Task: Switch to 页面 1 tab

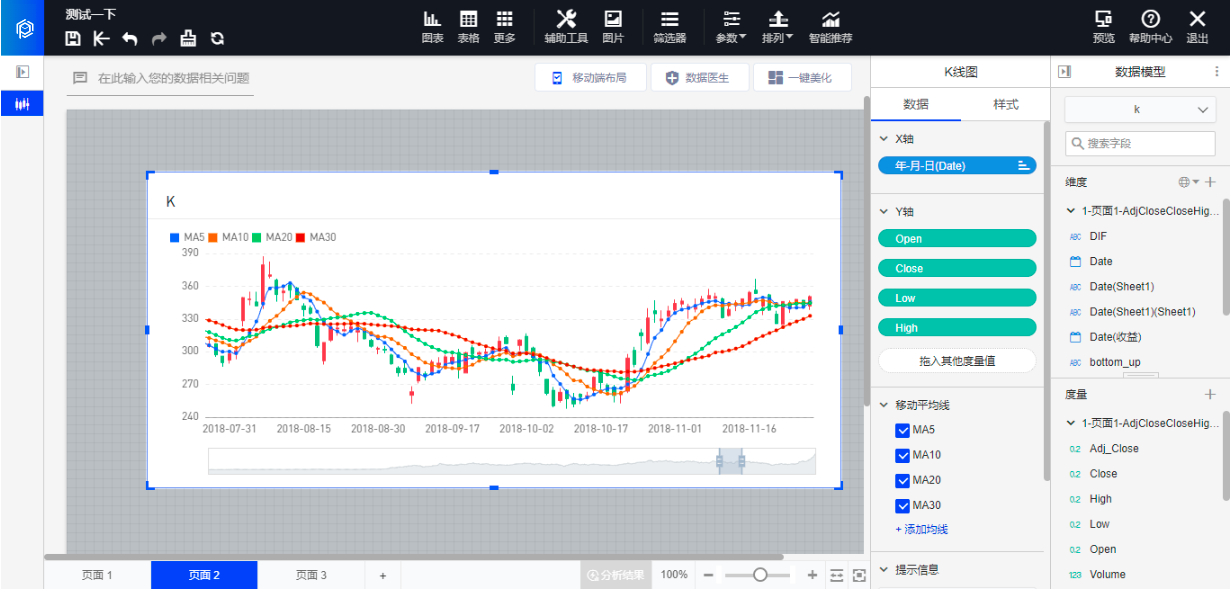Action: point(97,575)
